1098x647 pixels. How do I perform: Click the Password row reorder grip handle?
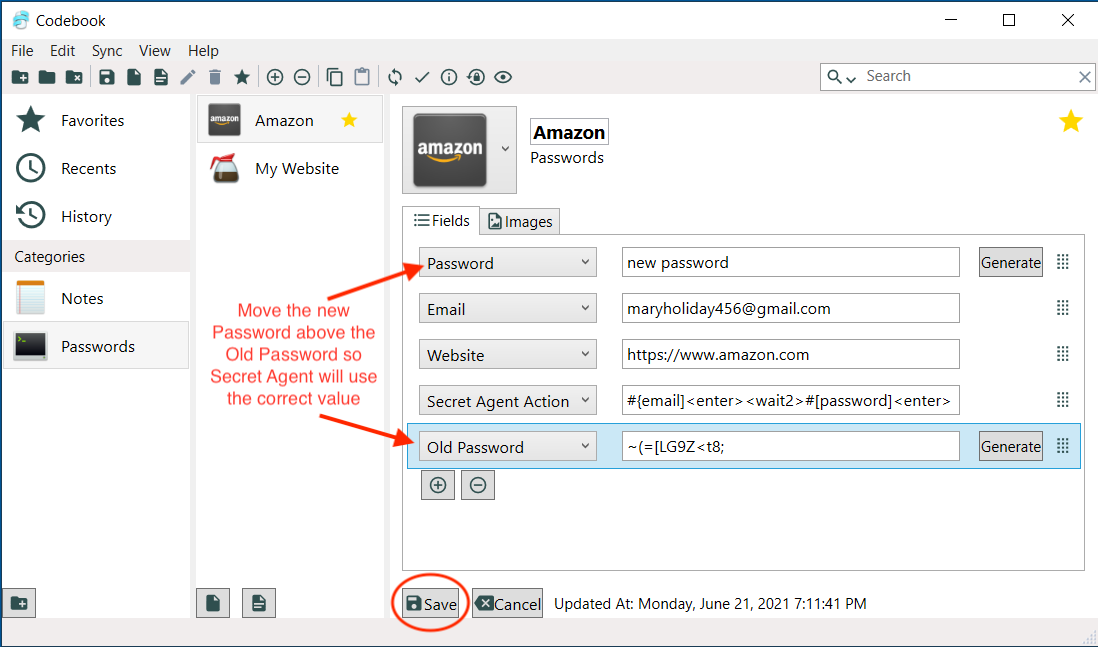tap(1062, 262)
